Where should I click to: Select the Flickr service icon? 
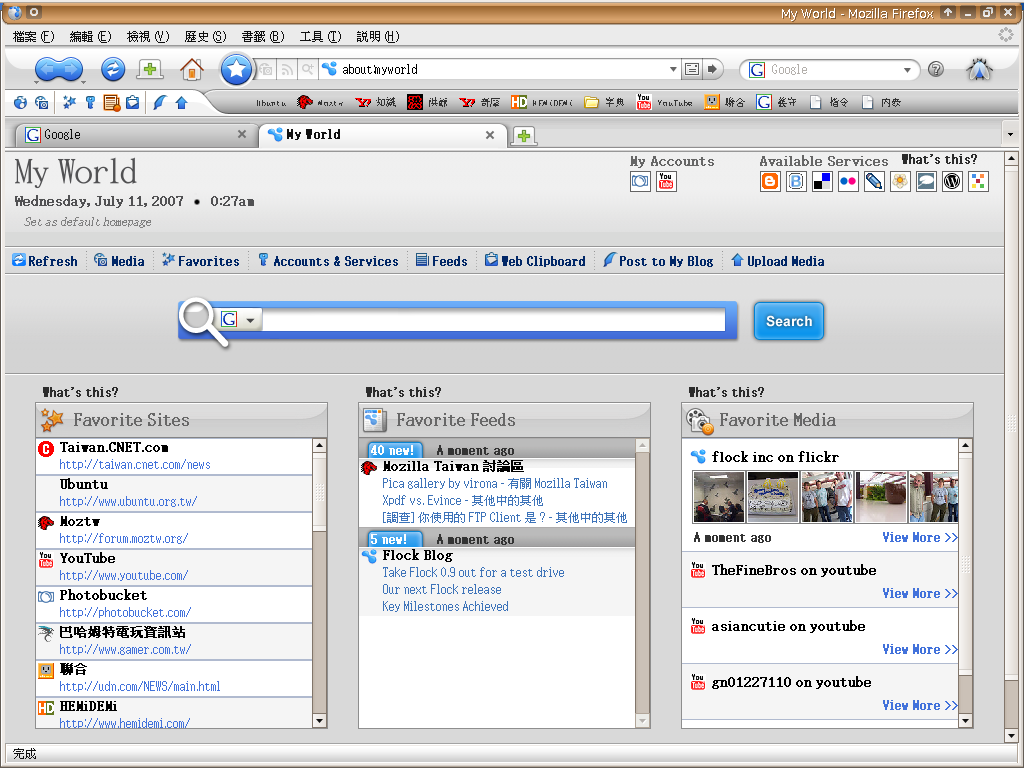coord(848,182)
